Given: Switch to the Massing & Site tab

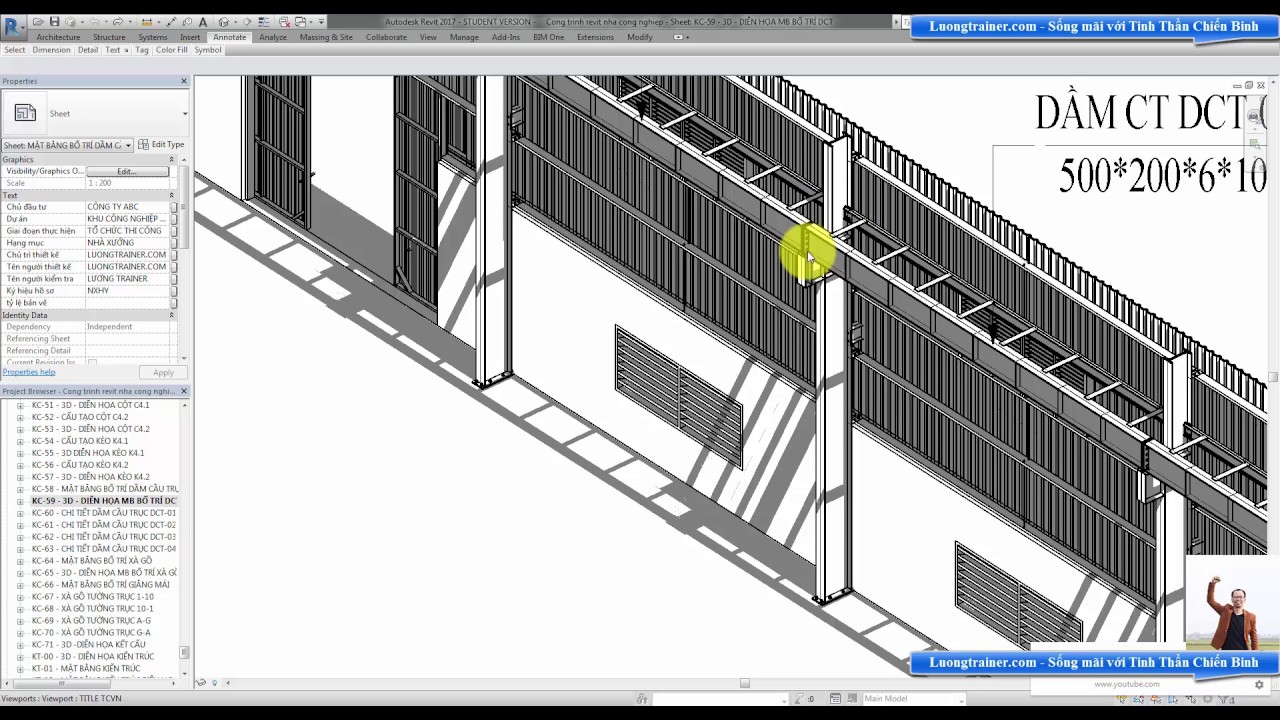Looking at the screenshot, I should point(326,37).
